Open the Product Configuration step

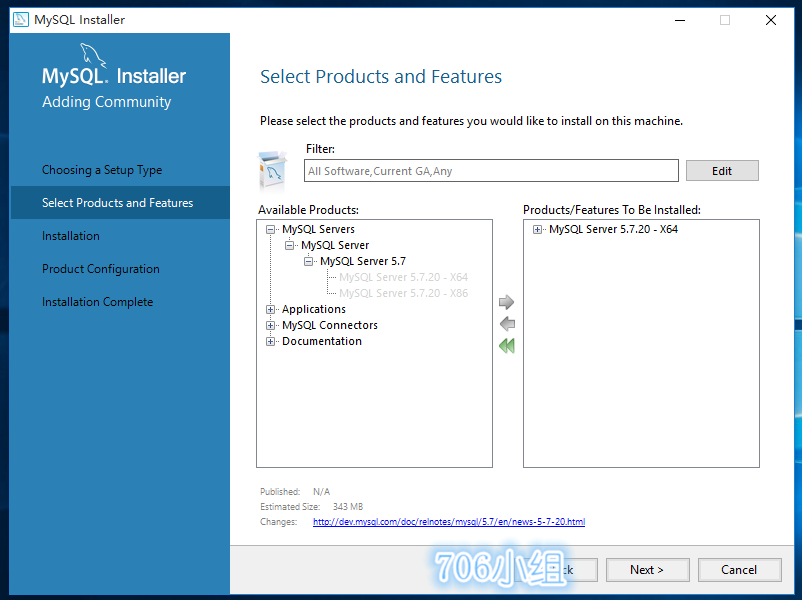tap(101, 269)
